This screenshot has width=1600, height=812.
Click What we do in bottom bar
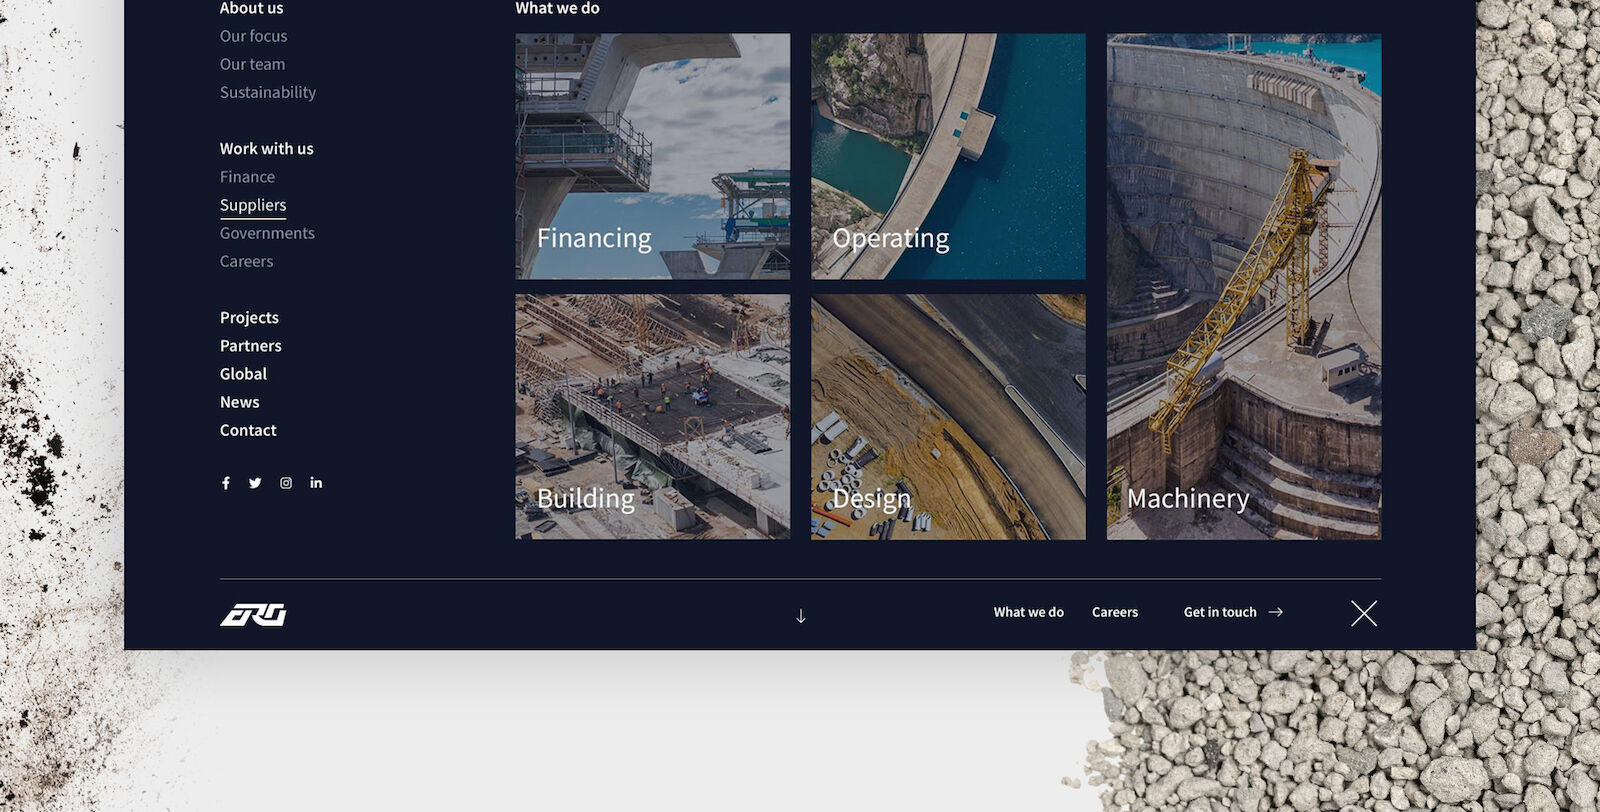point(1028,612)
